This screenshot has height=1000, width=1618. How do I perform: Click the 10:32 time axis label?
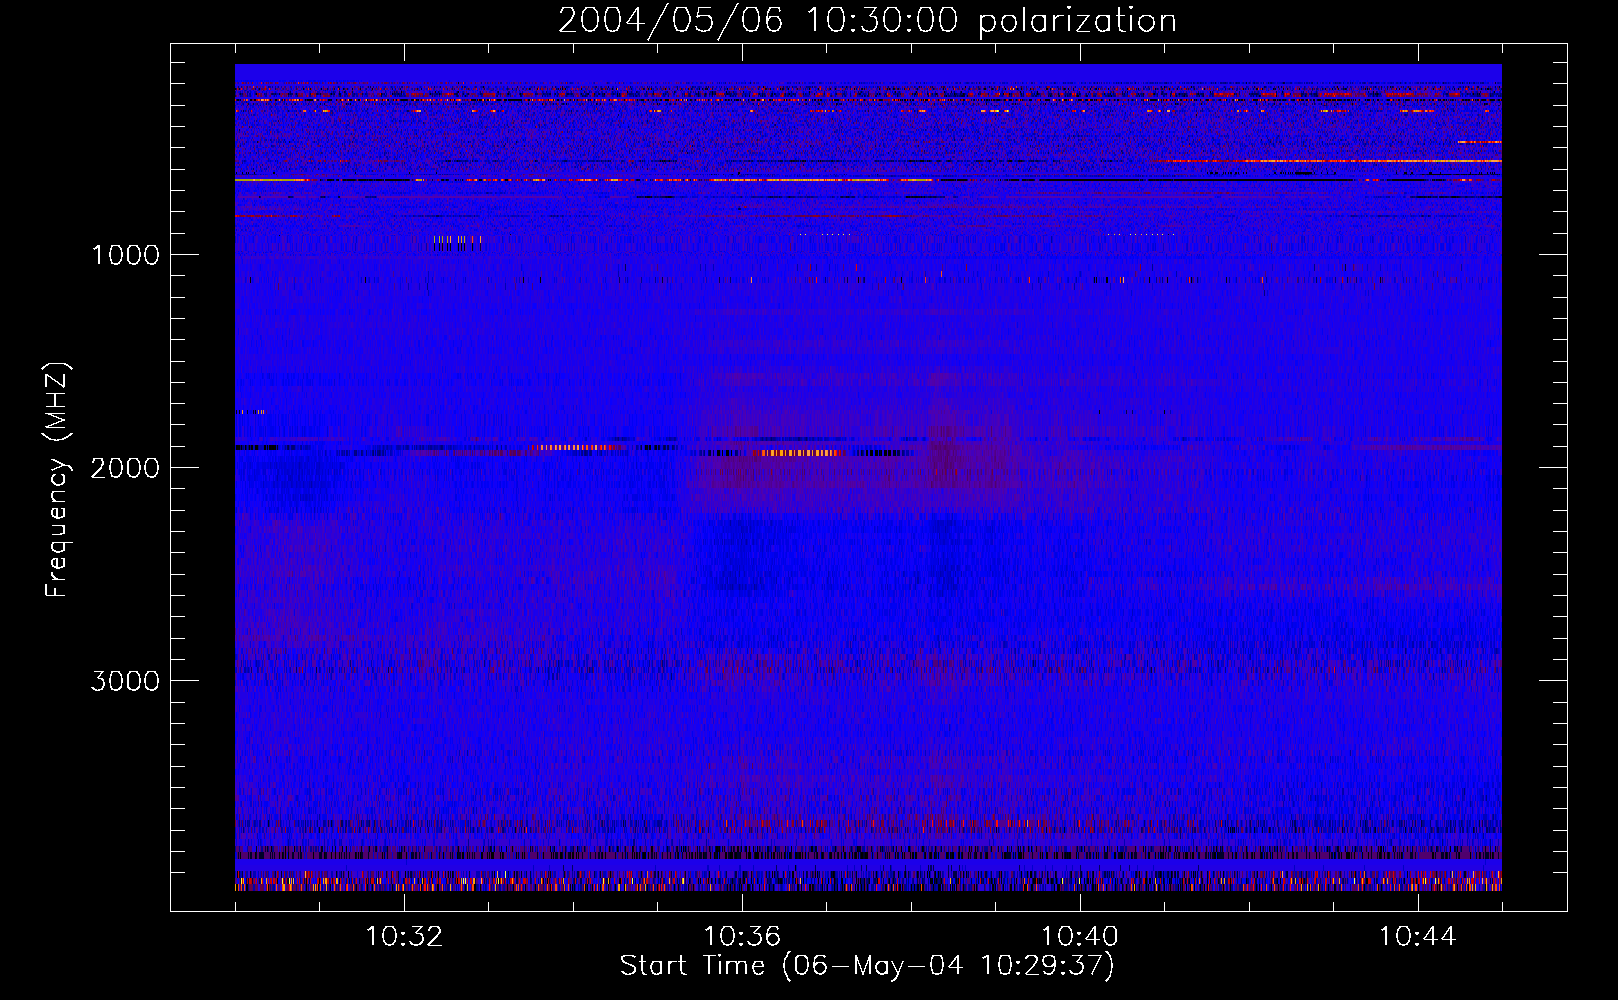point(404,937)
